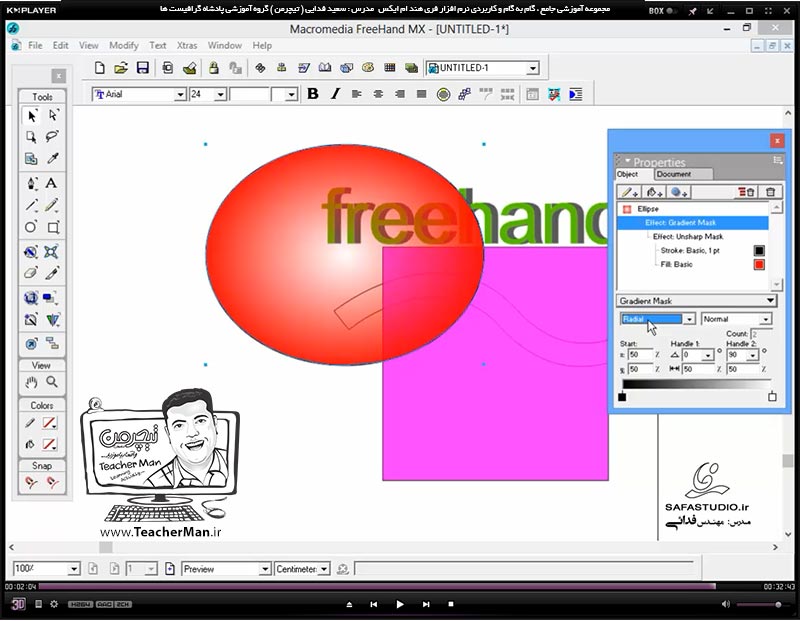Open the File menu
Image resolution: width=800 pixels, height=621 pixels.
coord(35,45)
